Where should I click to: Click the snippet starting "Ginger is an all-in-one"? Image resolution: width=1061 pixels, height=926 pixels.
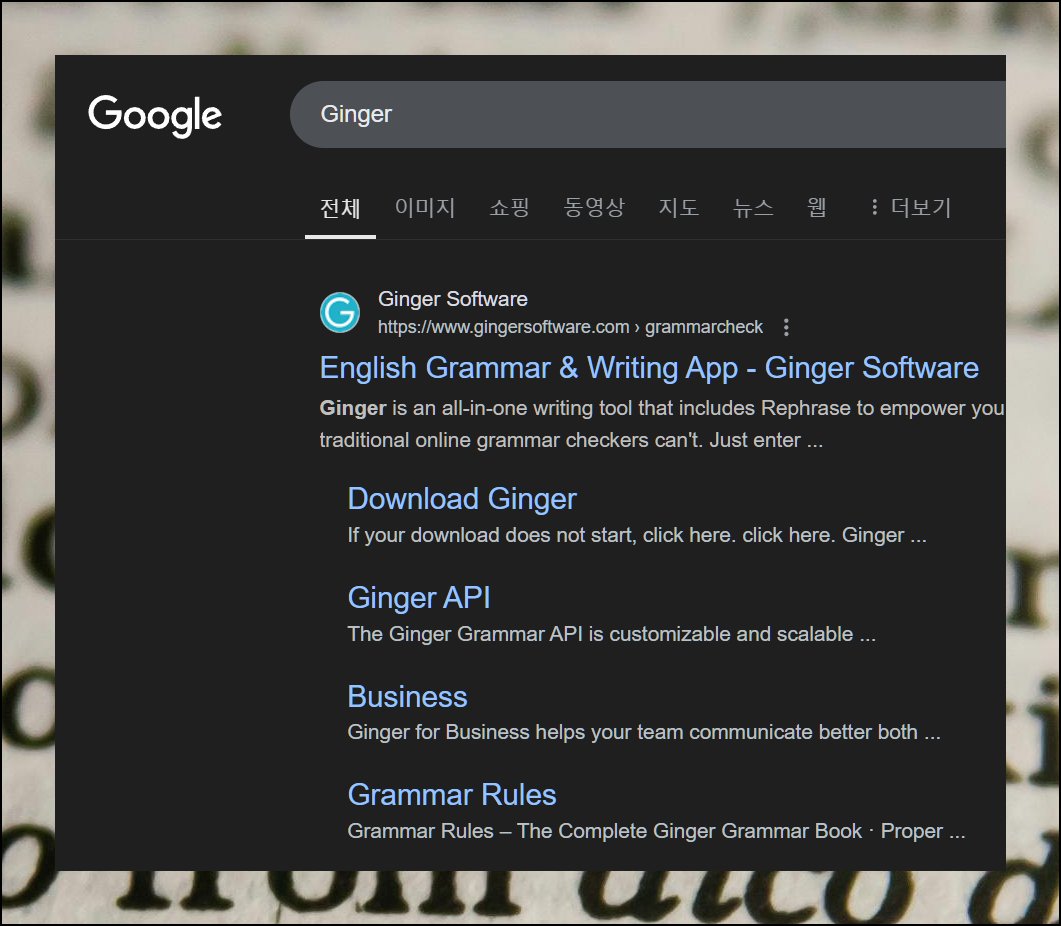point(662,424)
